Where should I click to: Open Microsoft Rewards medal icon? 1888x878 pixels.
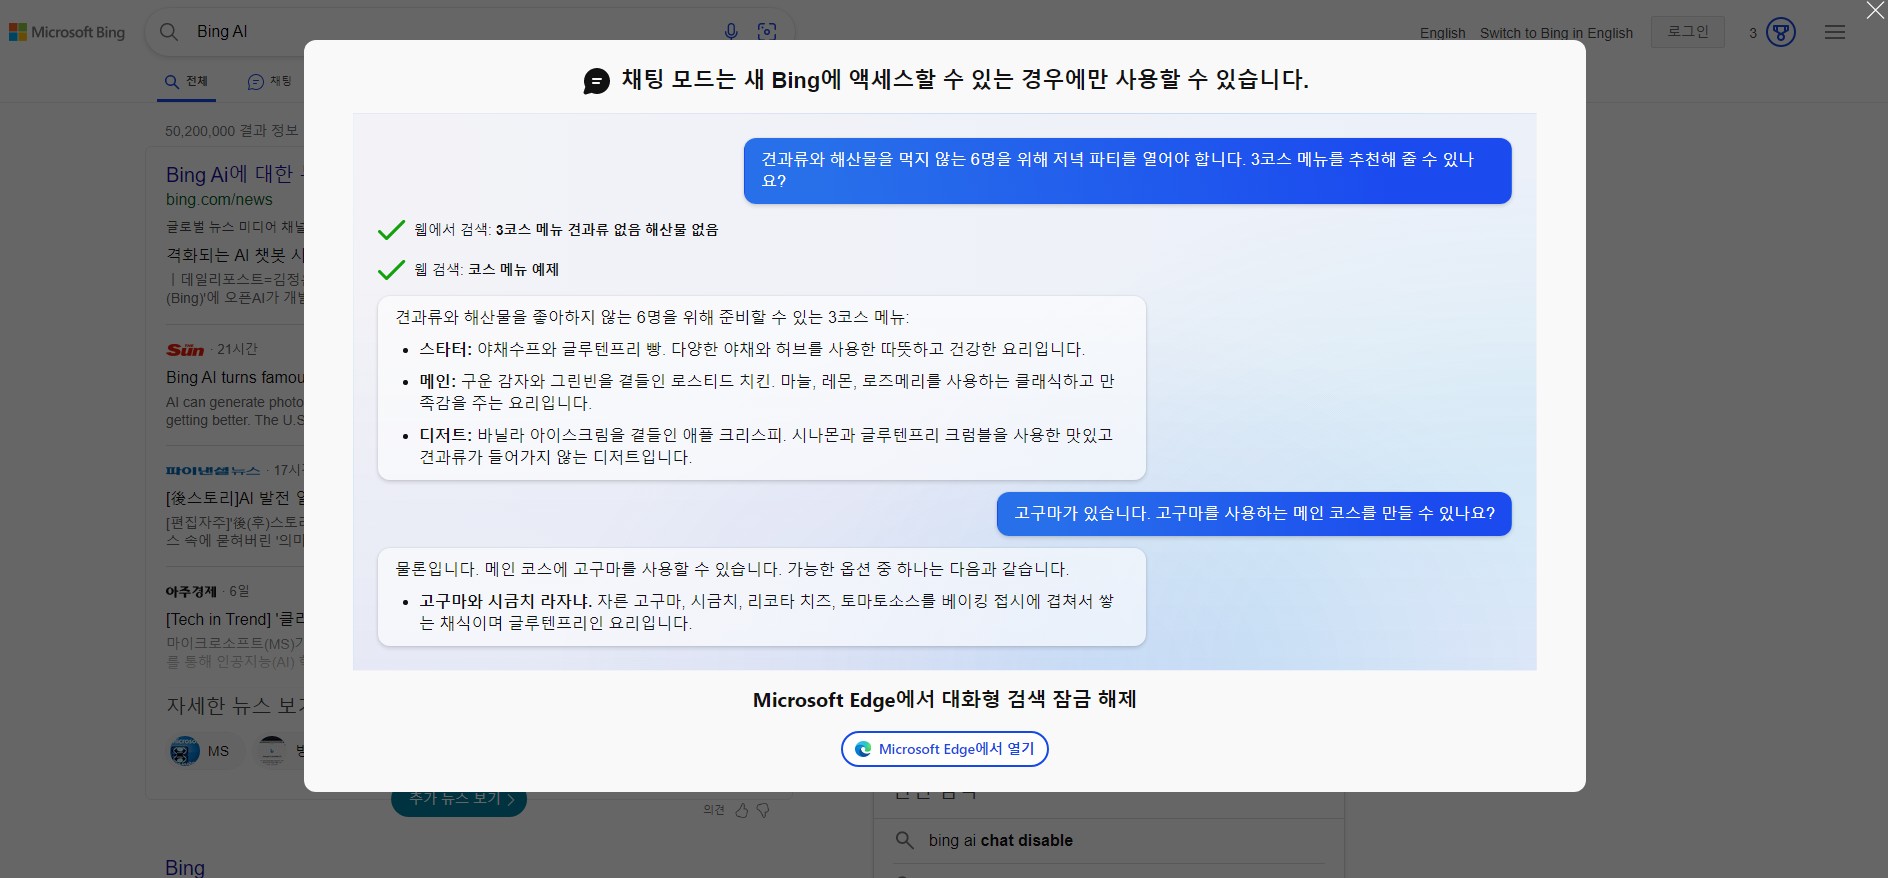1781,32
